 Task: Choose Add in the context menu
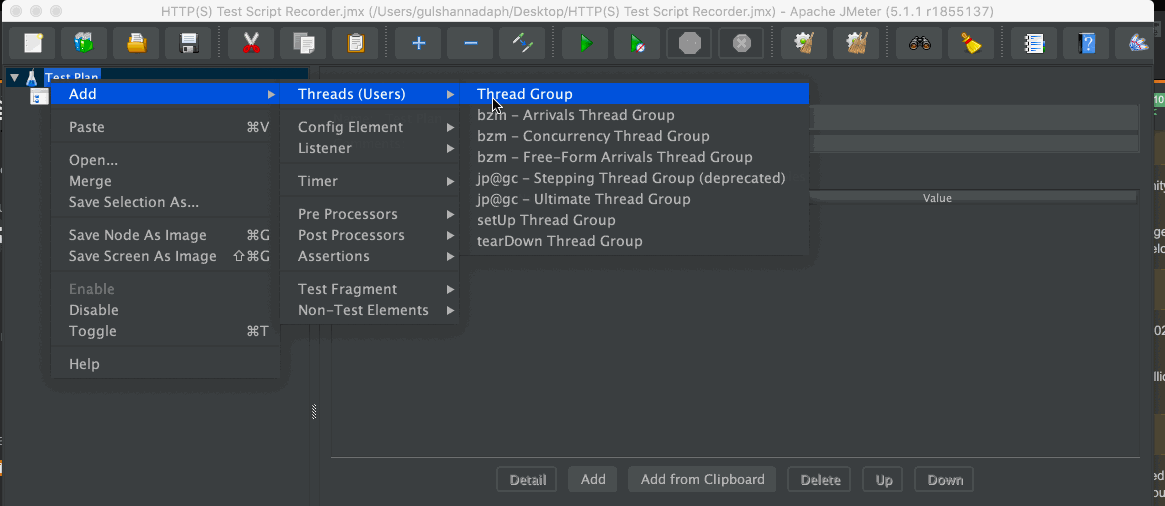pyautogui.click(x=165, y=94)
